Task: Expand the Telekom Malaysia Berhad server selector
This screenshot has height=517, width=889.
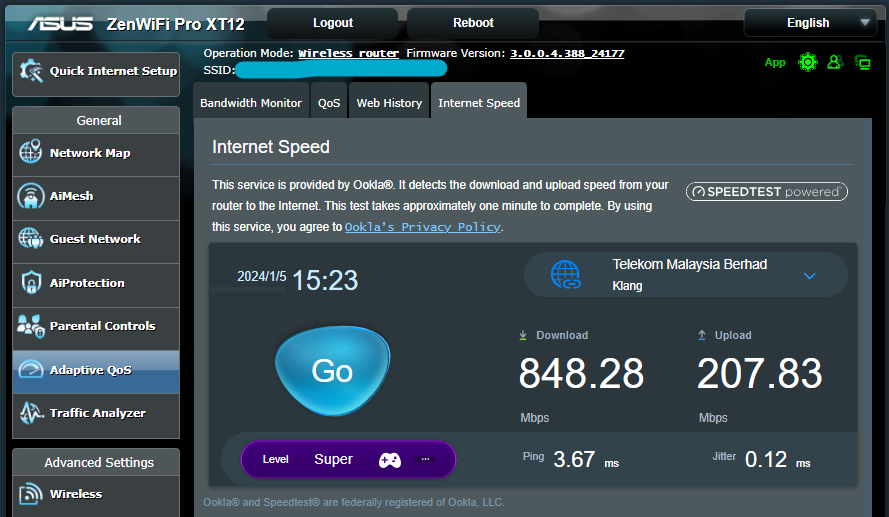Action: point(685,275)
